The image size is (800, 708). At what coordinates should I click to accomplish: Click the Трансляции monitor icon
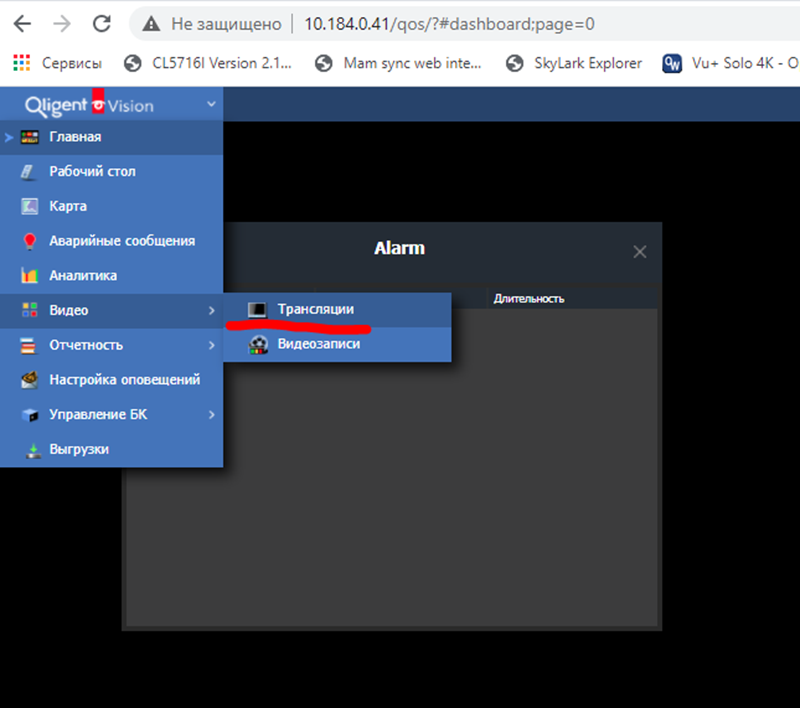257,310
